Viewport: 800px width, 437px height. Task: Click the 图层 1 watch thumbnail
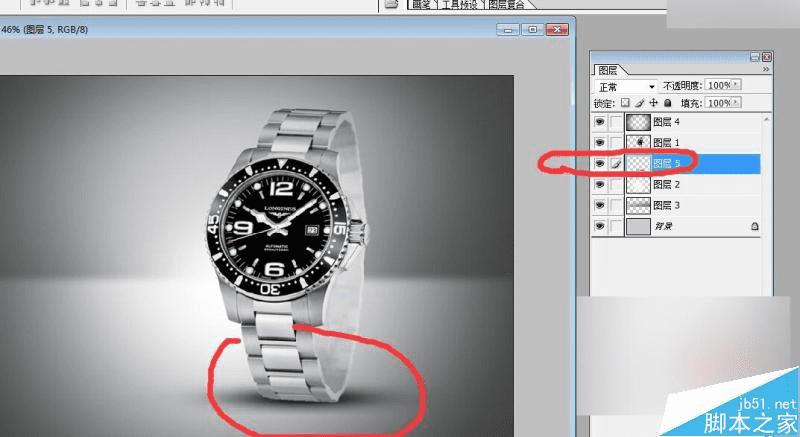[x=638, y=142]
